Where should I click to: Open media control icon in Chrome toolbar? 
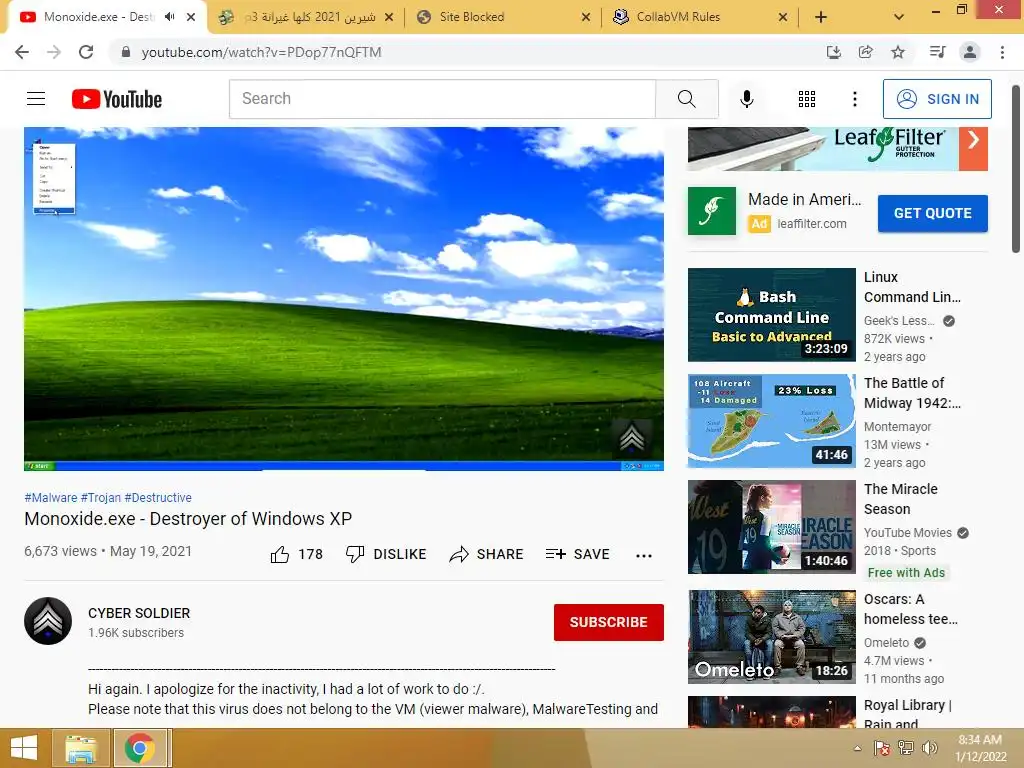tap(937, 52)
